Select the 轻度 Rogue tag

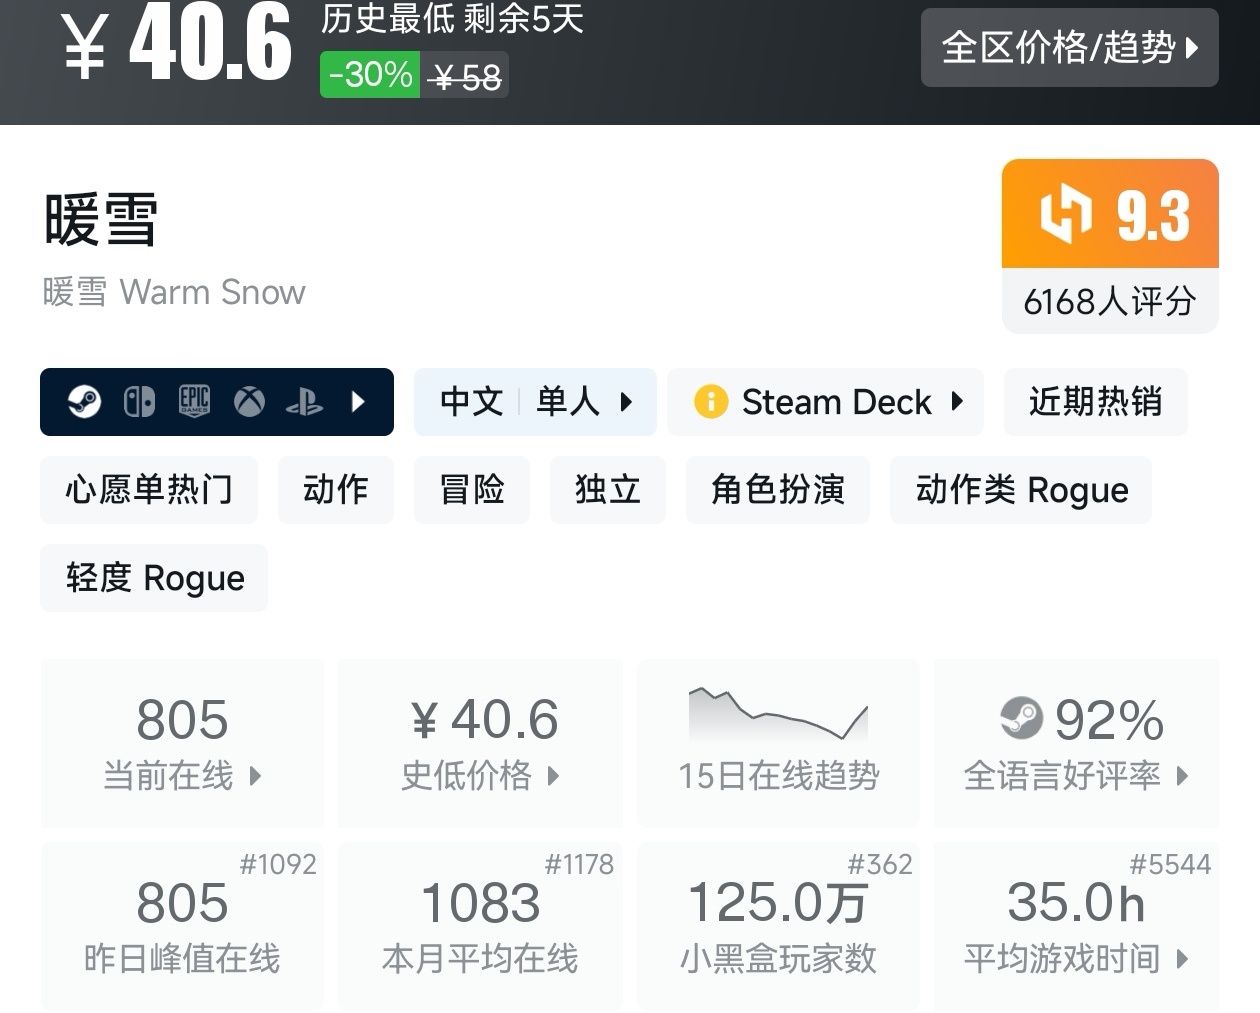154,578
